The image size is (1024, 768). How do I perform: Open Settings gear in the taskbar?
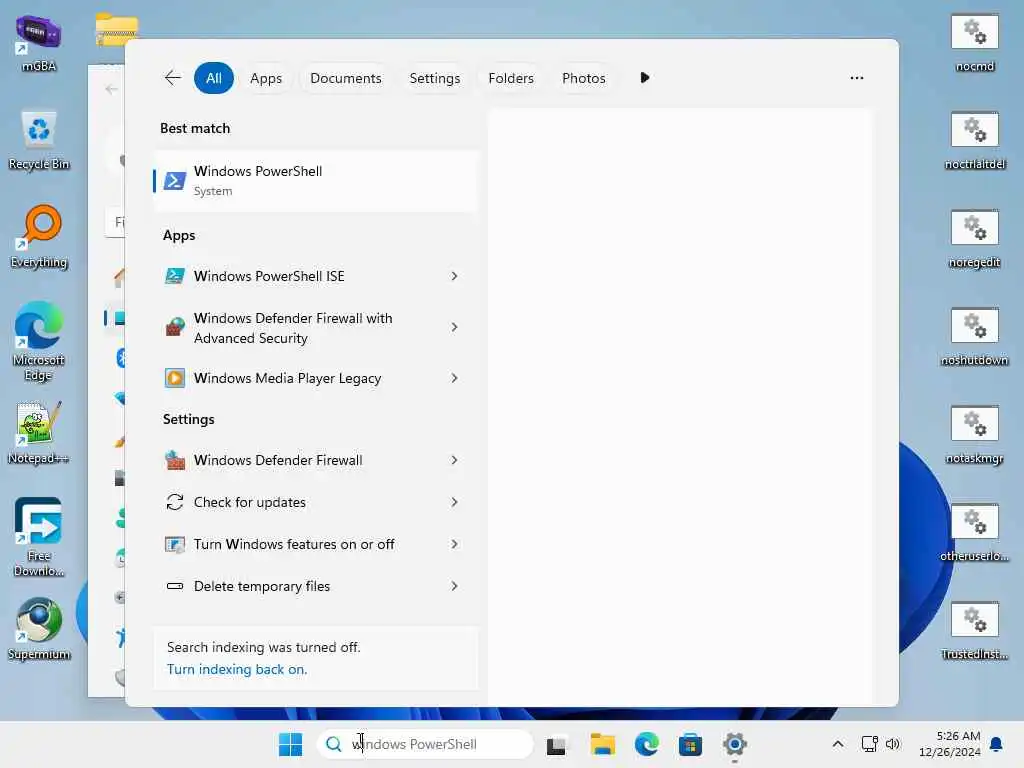click(x=734, y=744)
